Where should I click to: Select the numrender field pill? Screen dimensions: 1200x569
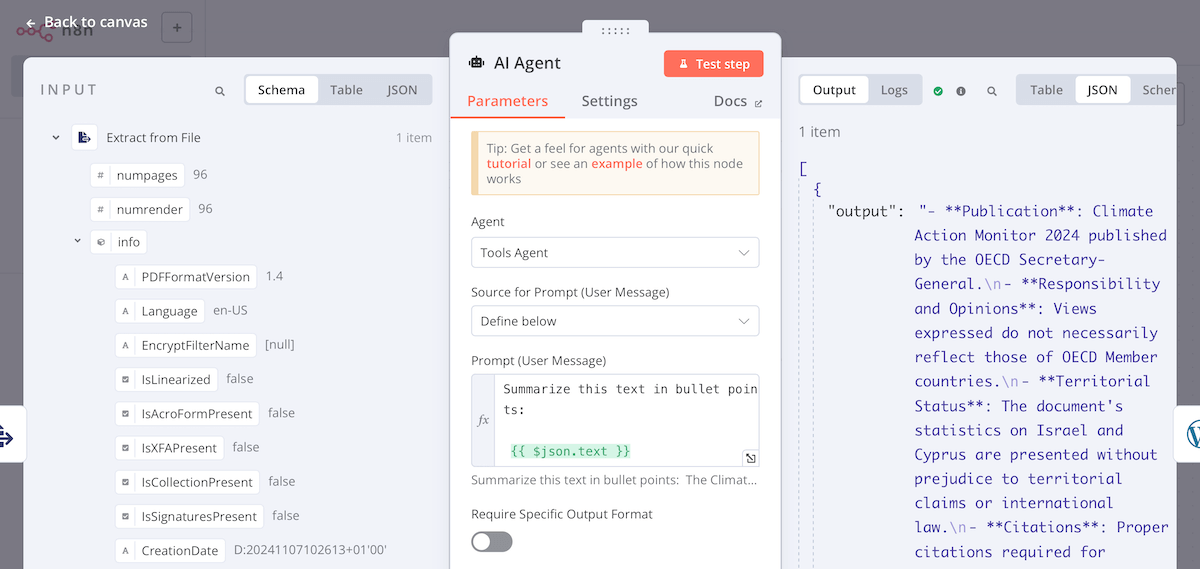coord(139,209)
